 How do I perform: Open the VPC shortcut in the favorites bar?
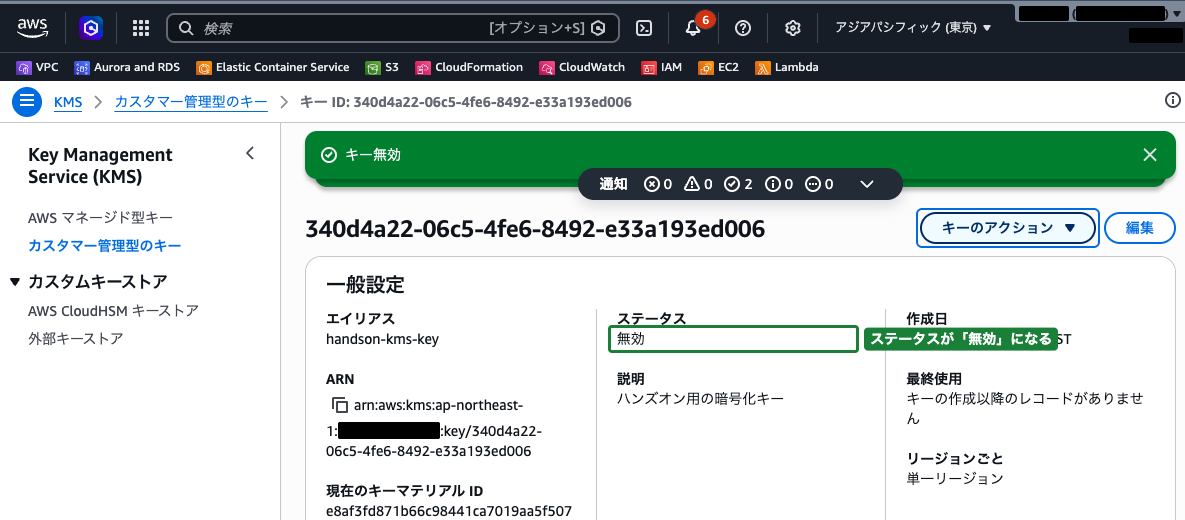(x=37, y=67)
